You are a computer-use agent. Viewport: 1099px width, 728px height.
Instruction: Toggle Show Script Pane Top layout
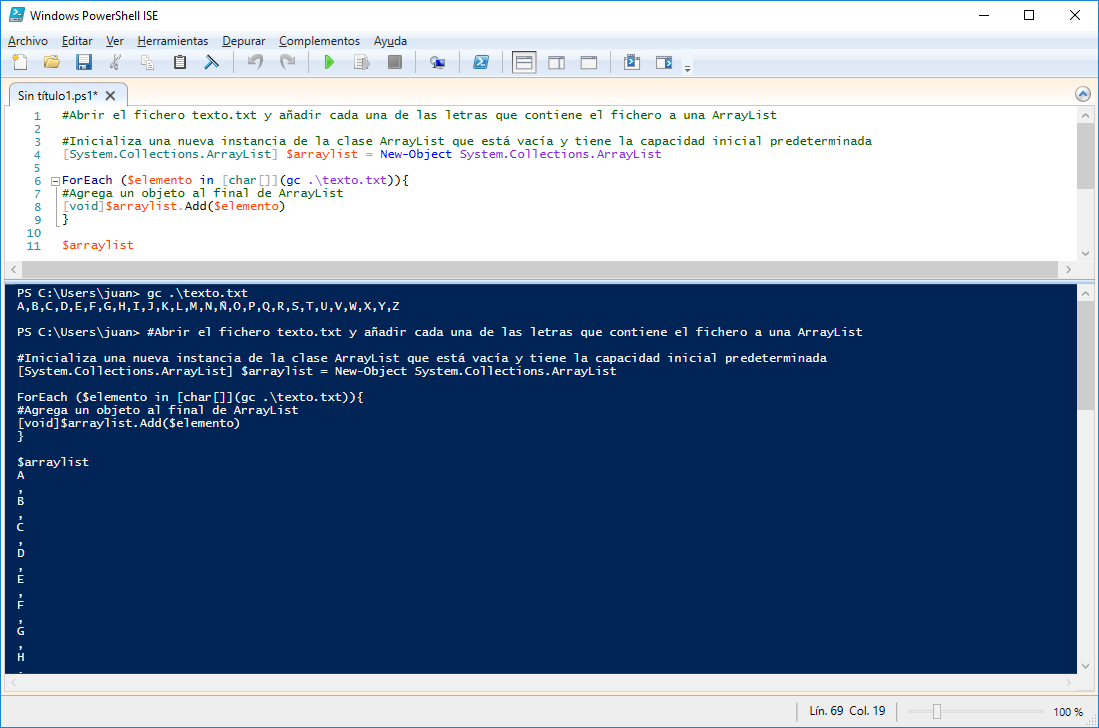[x=524, y=63]
